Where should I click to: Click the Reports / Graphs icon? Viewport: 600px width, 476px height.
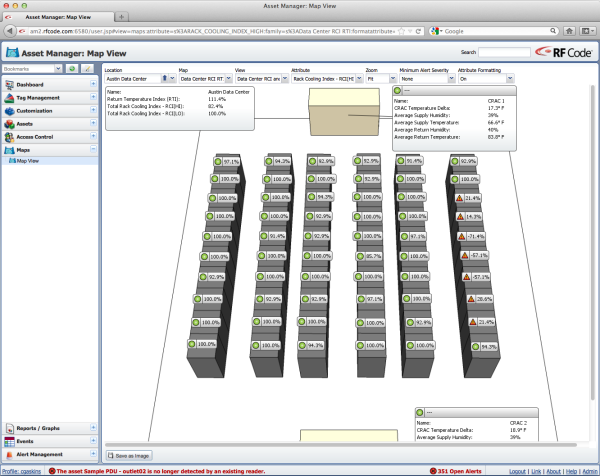tap(9, 428)
